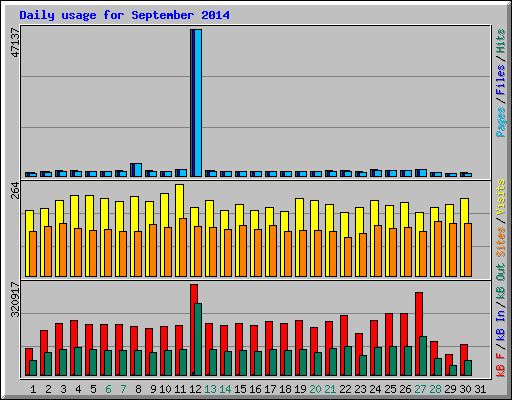Click the "Files" legend label
The width and height of the screenshot is (512, 400).
click(x=500, y=80)
